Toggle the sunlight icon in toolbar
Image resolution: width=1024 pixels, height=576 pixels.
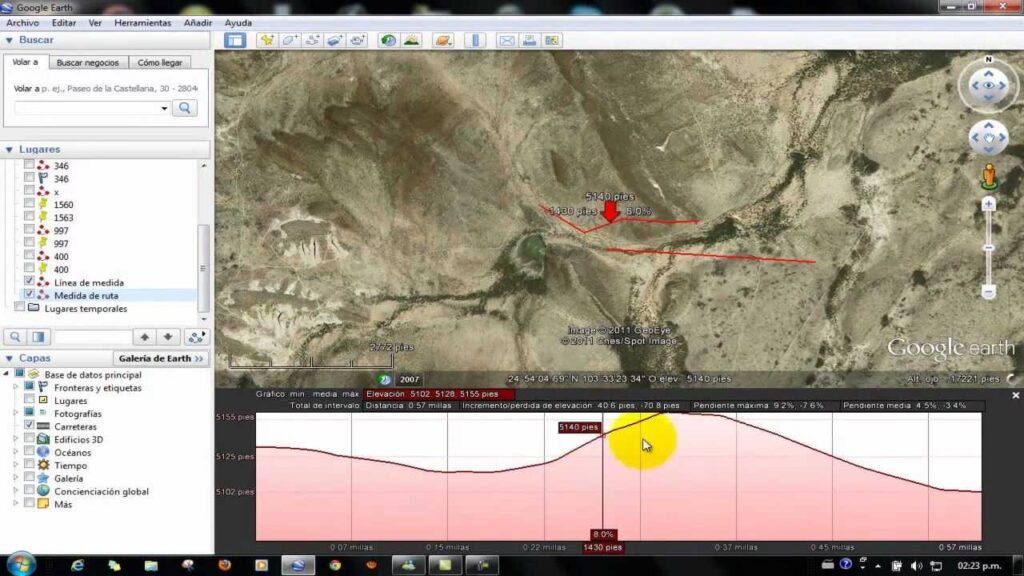pos(411,41)
